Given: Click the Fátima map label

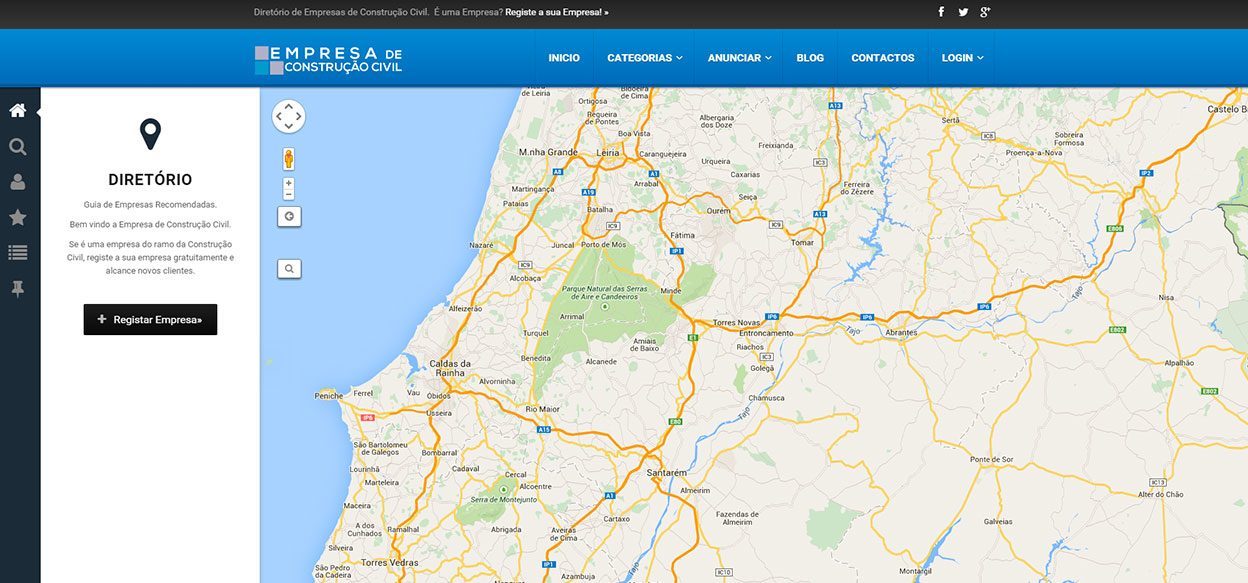Looking at the screenshot, I should [x=682, y=235].
